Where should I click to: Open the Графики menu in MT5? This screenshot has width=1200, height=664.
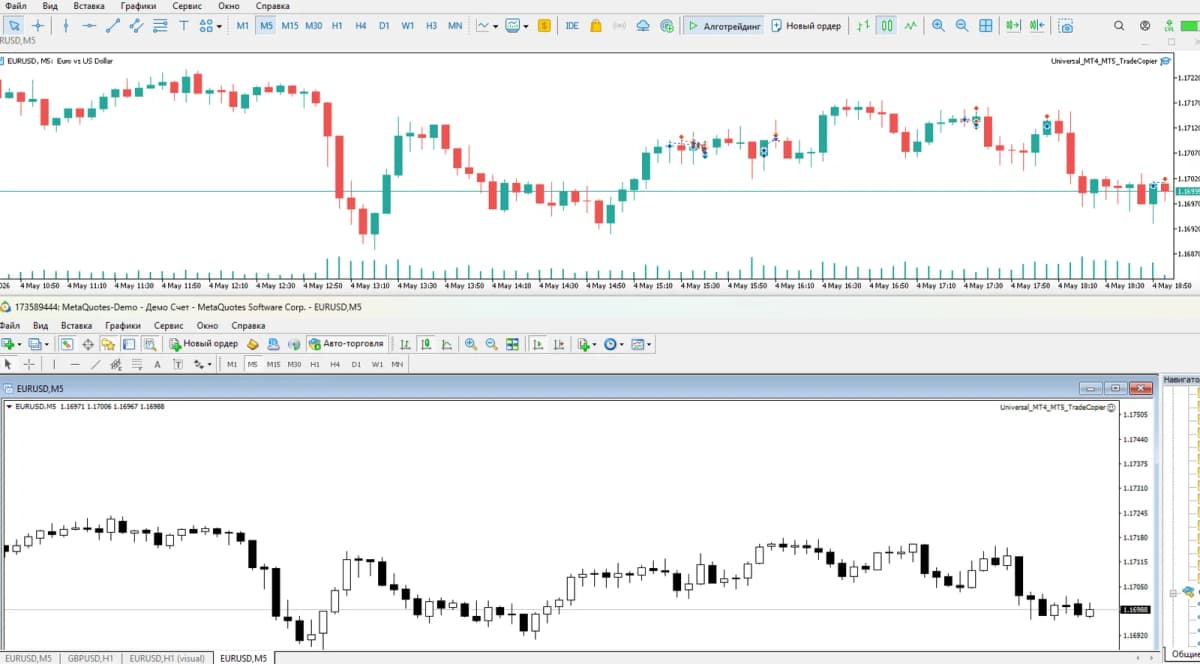tap(138, 6)
